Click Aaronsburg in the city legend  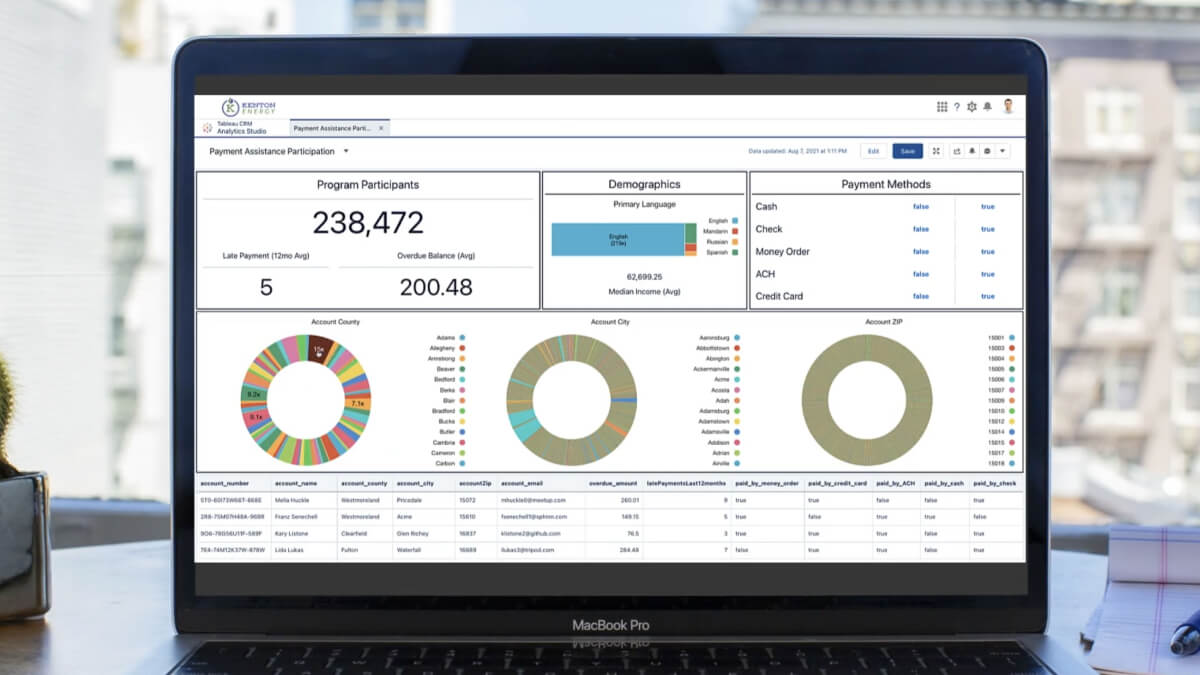pyautogui.click(x=720, y=338)
